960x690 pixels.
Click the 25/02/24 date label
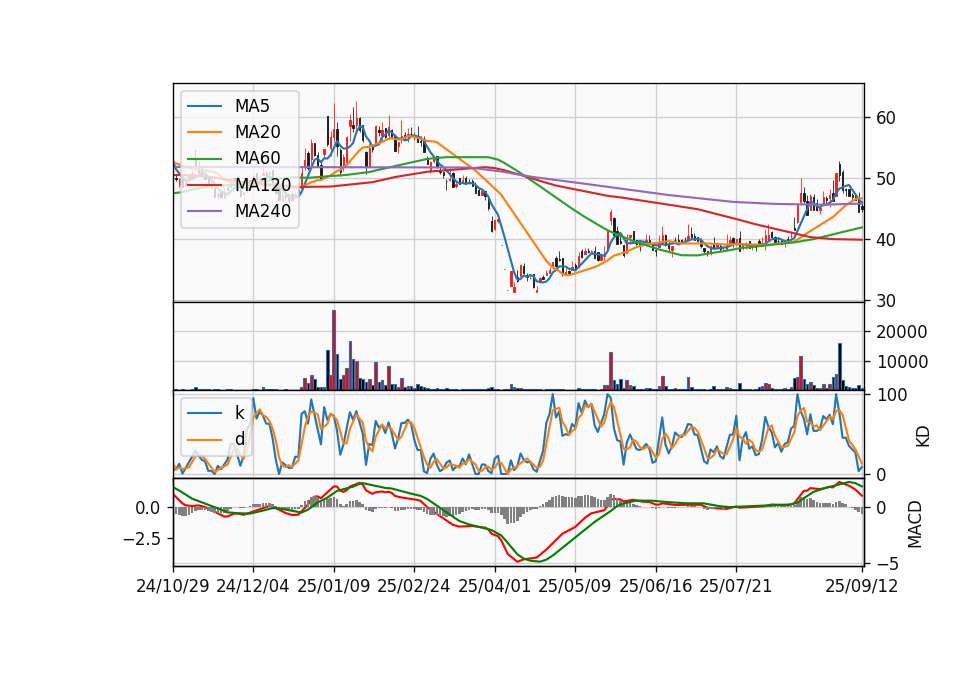(x=414, y=586)
